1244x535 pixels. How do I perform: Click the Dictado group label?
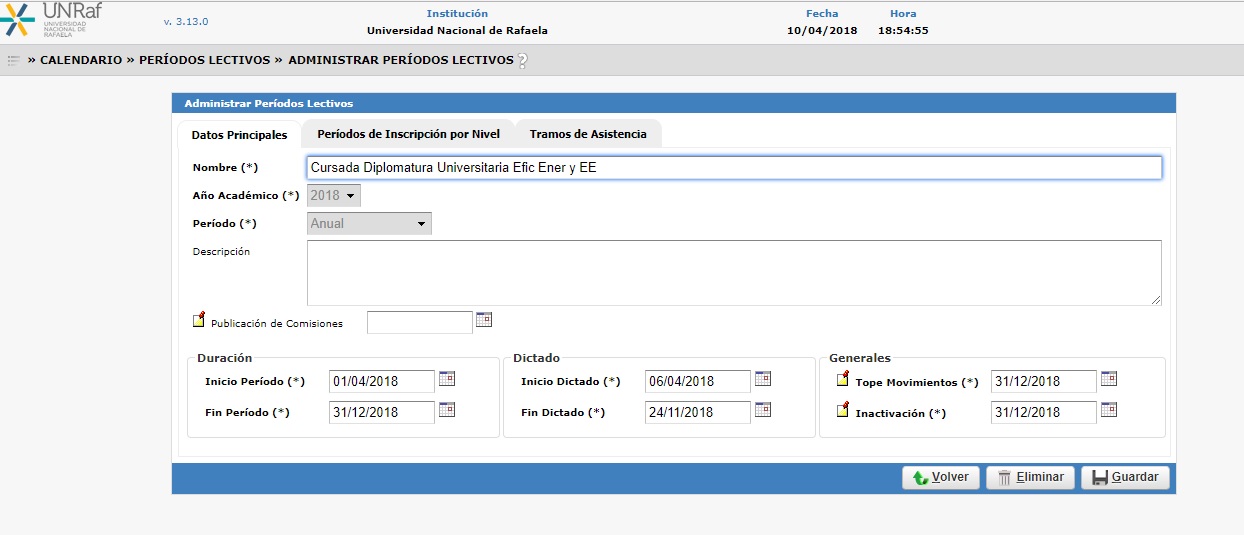click(536, 357)
